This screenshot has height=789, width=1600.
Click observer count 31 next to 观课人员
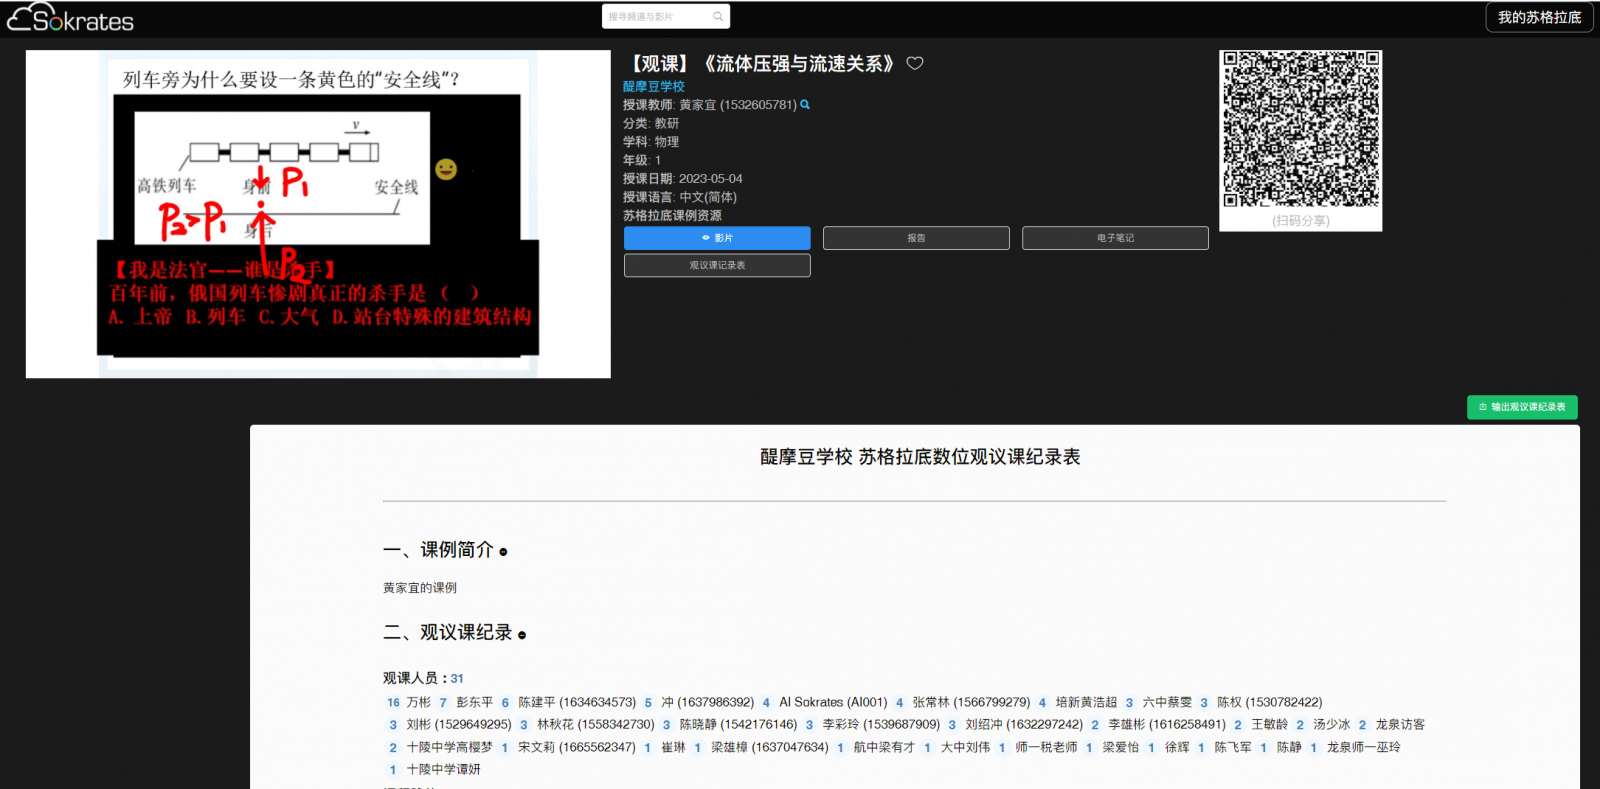[x=457, y=678]
